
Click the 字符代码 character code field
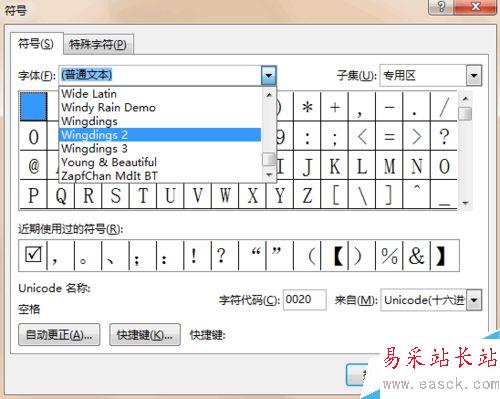304,300
